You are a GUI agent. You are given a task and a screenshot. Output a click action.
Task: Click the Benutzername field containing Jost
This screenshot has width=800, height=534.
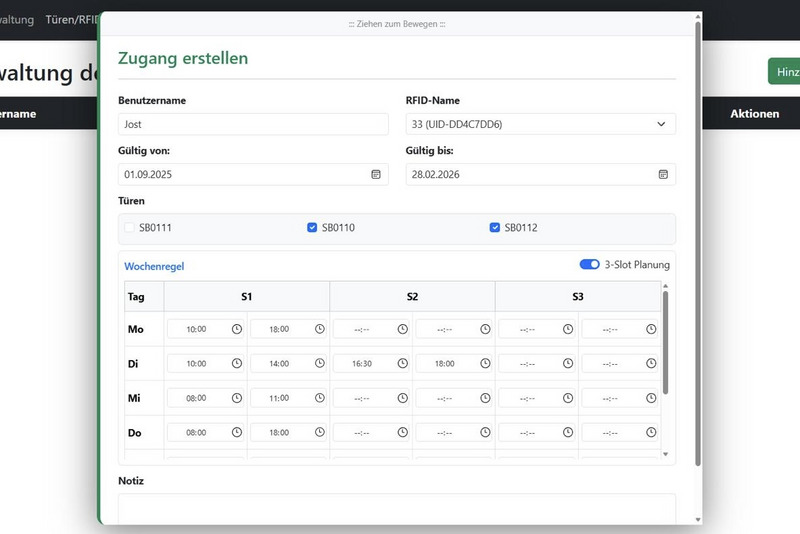click(x=253, y=124)
